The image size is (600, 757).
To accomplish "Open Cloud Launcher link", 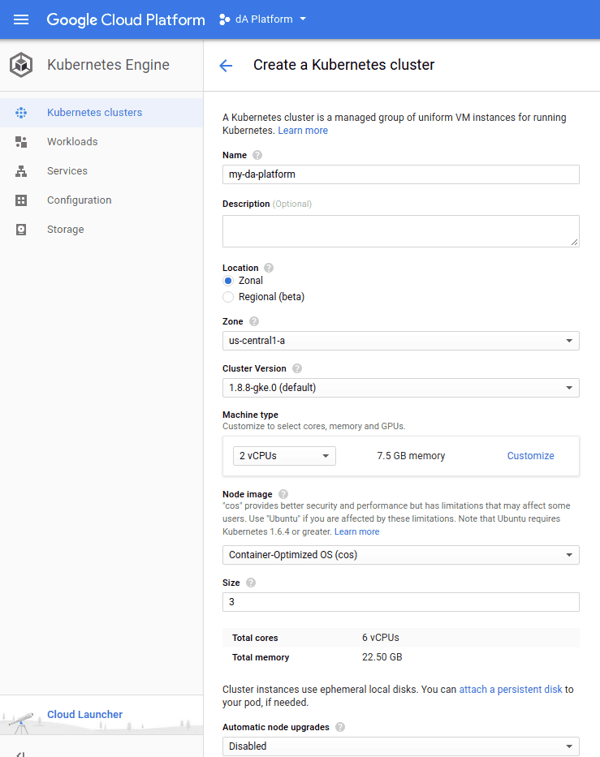I will (85, 714).
